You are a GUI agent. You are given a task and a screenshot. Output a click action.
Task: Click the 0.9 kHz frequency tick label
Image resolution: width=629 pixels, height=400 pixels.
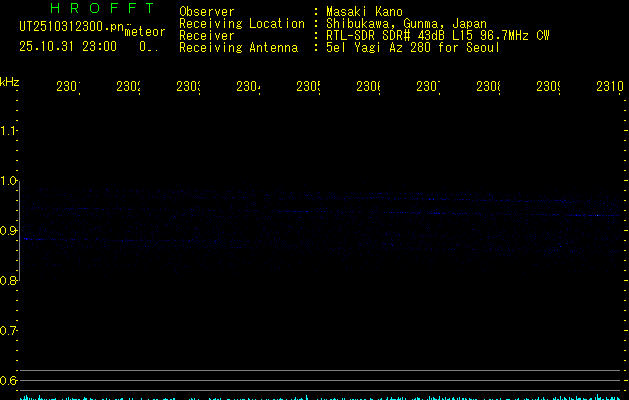point(10,231)
